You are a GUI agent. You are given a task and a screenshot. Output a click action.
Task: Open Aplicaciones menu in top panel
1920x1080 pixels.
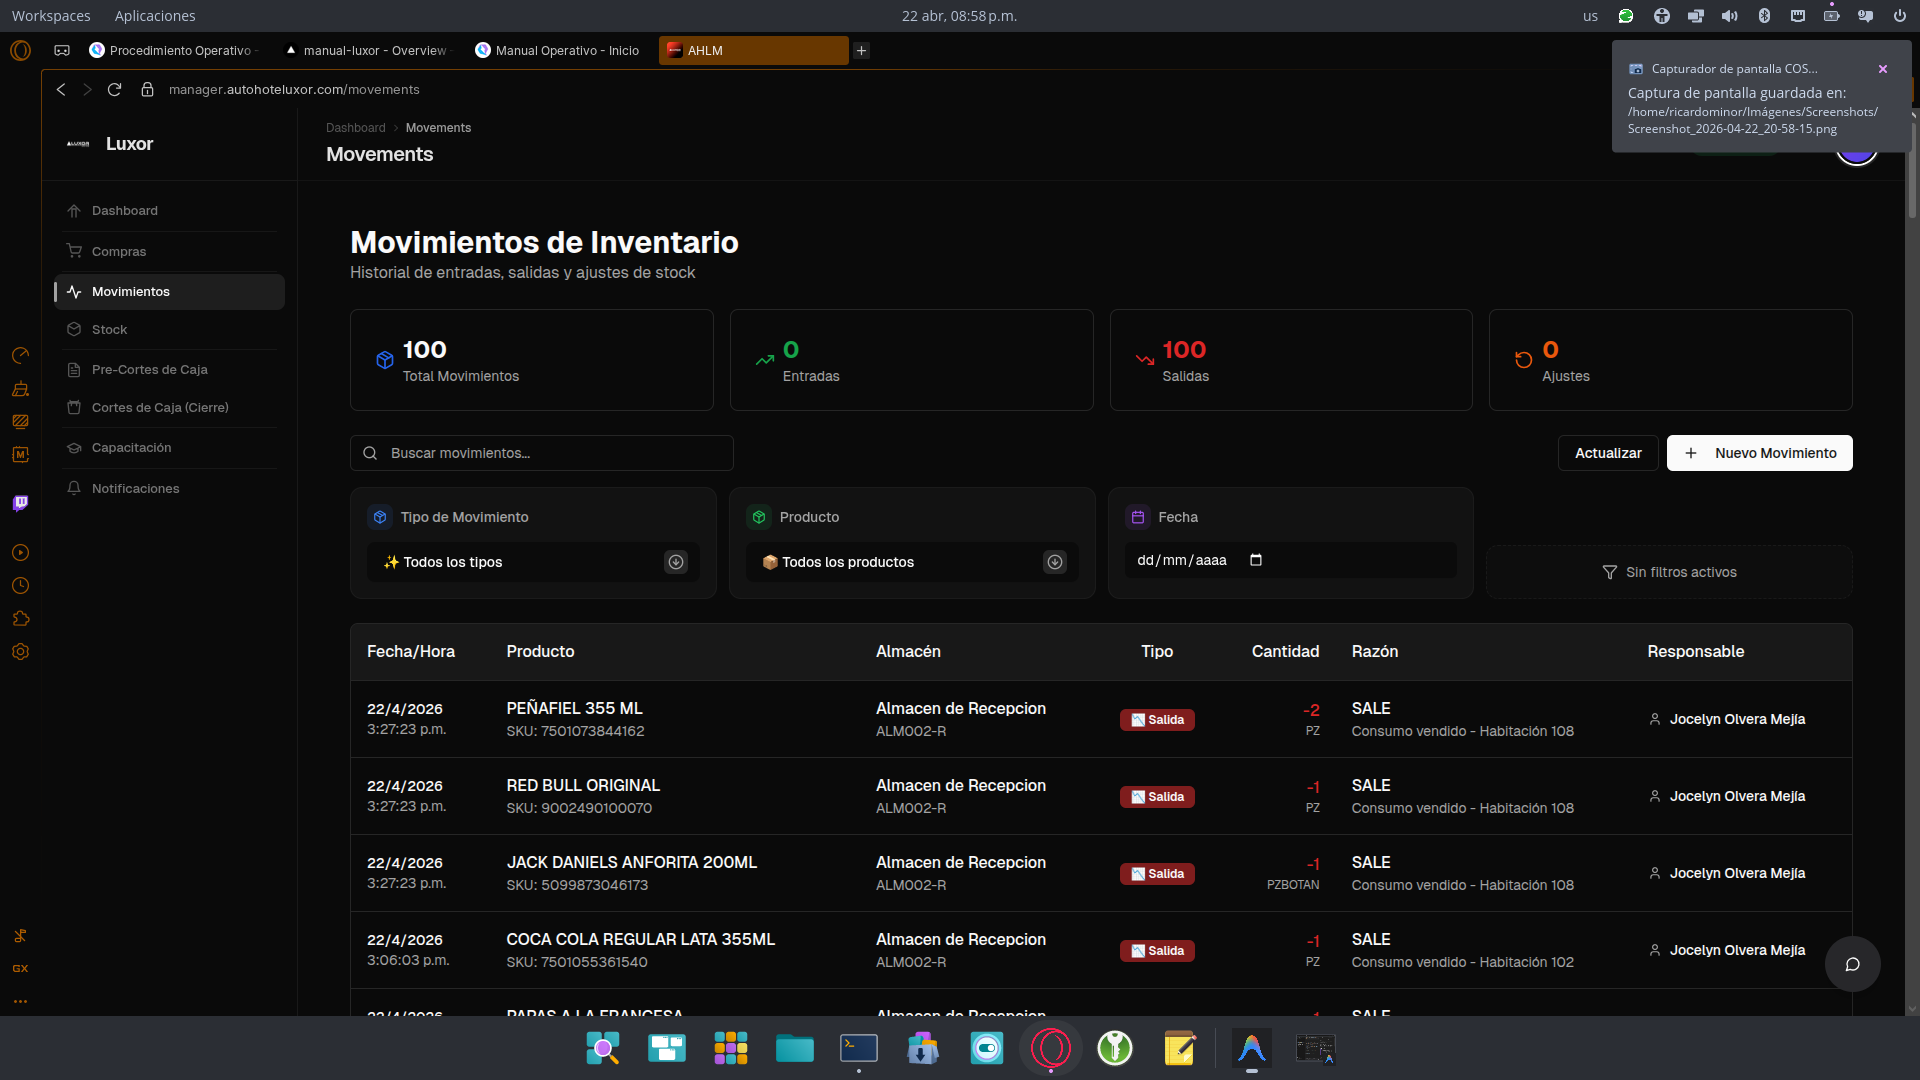pyautogui.click(x=155, y=16)
